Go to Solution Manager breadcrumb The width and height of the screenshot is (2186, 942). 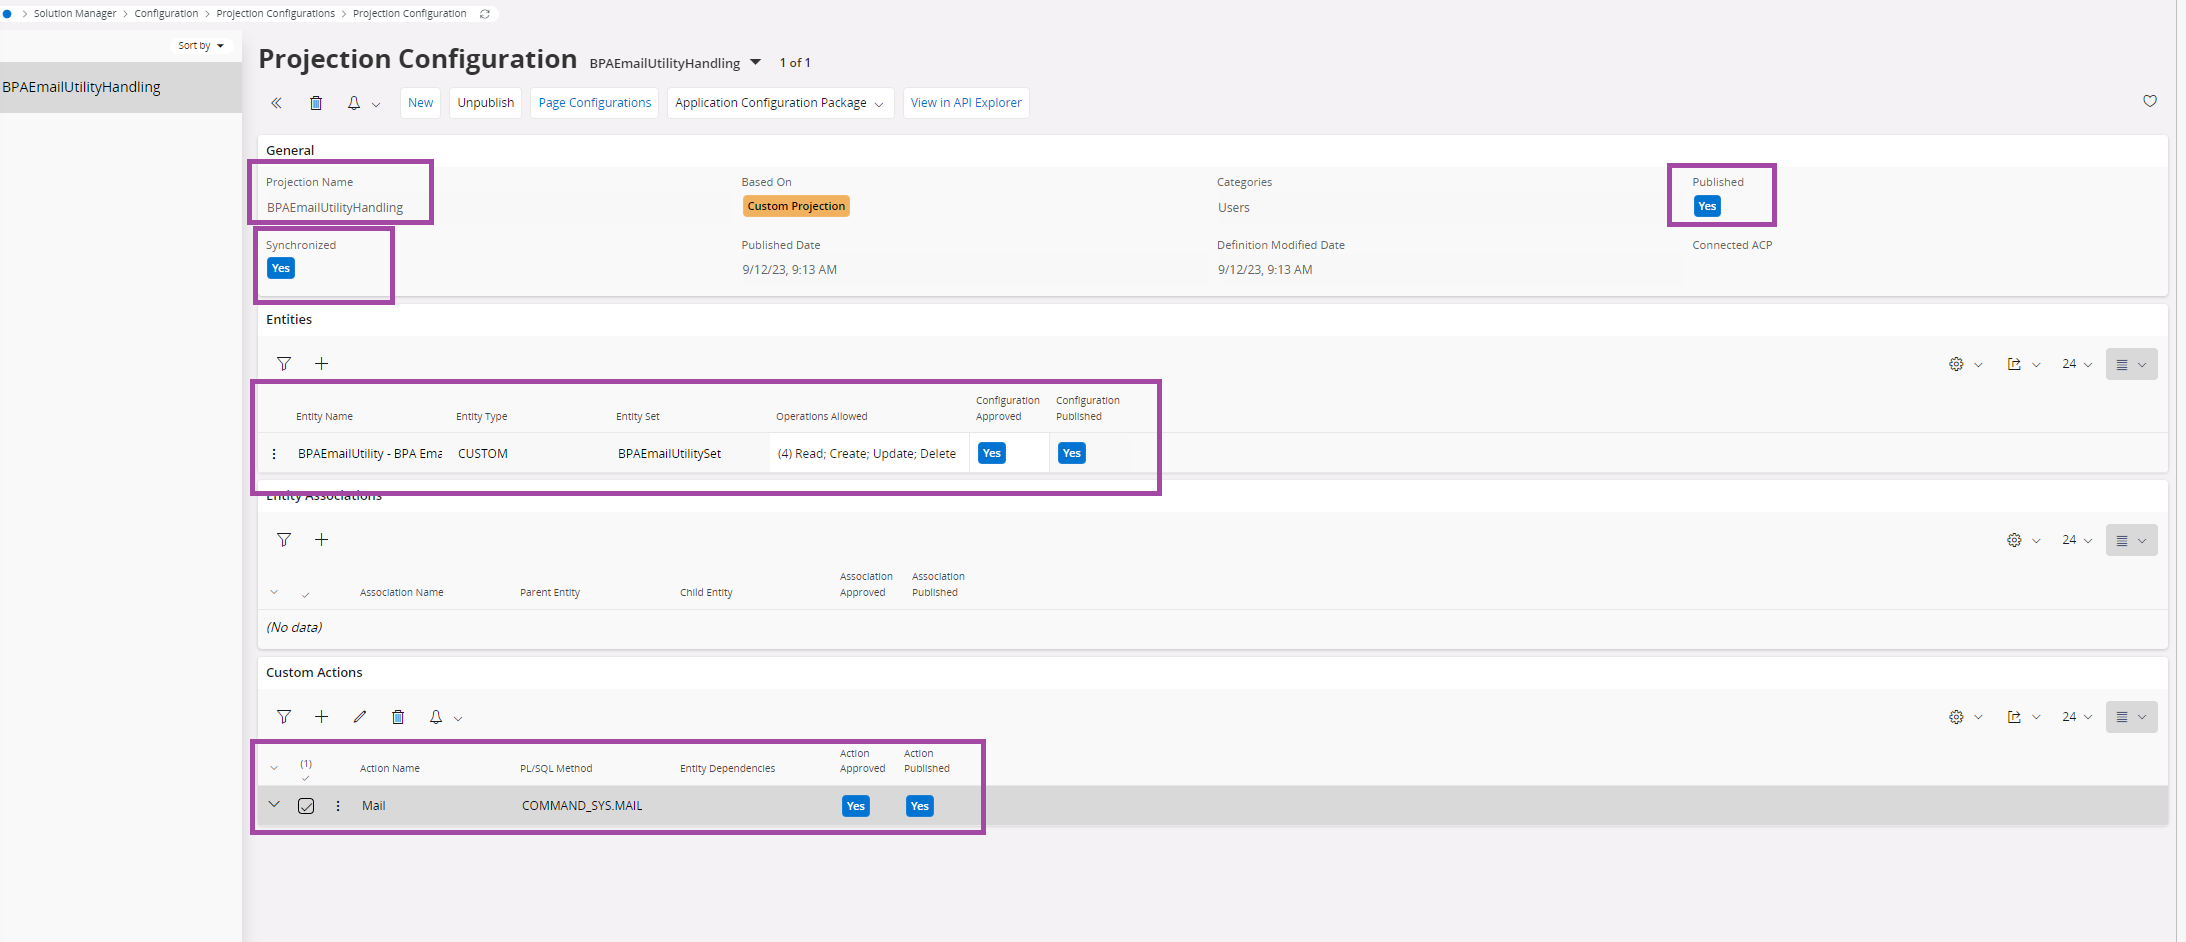pos(75,14)
